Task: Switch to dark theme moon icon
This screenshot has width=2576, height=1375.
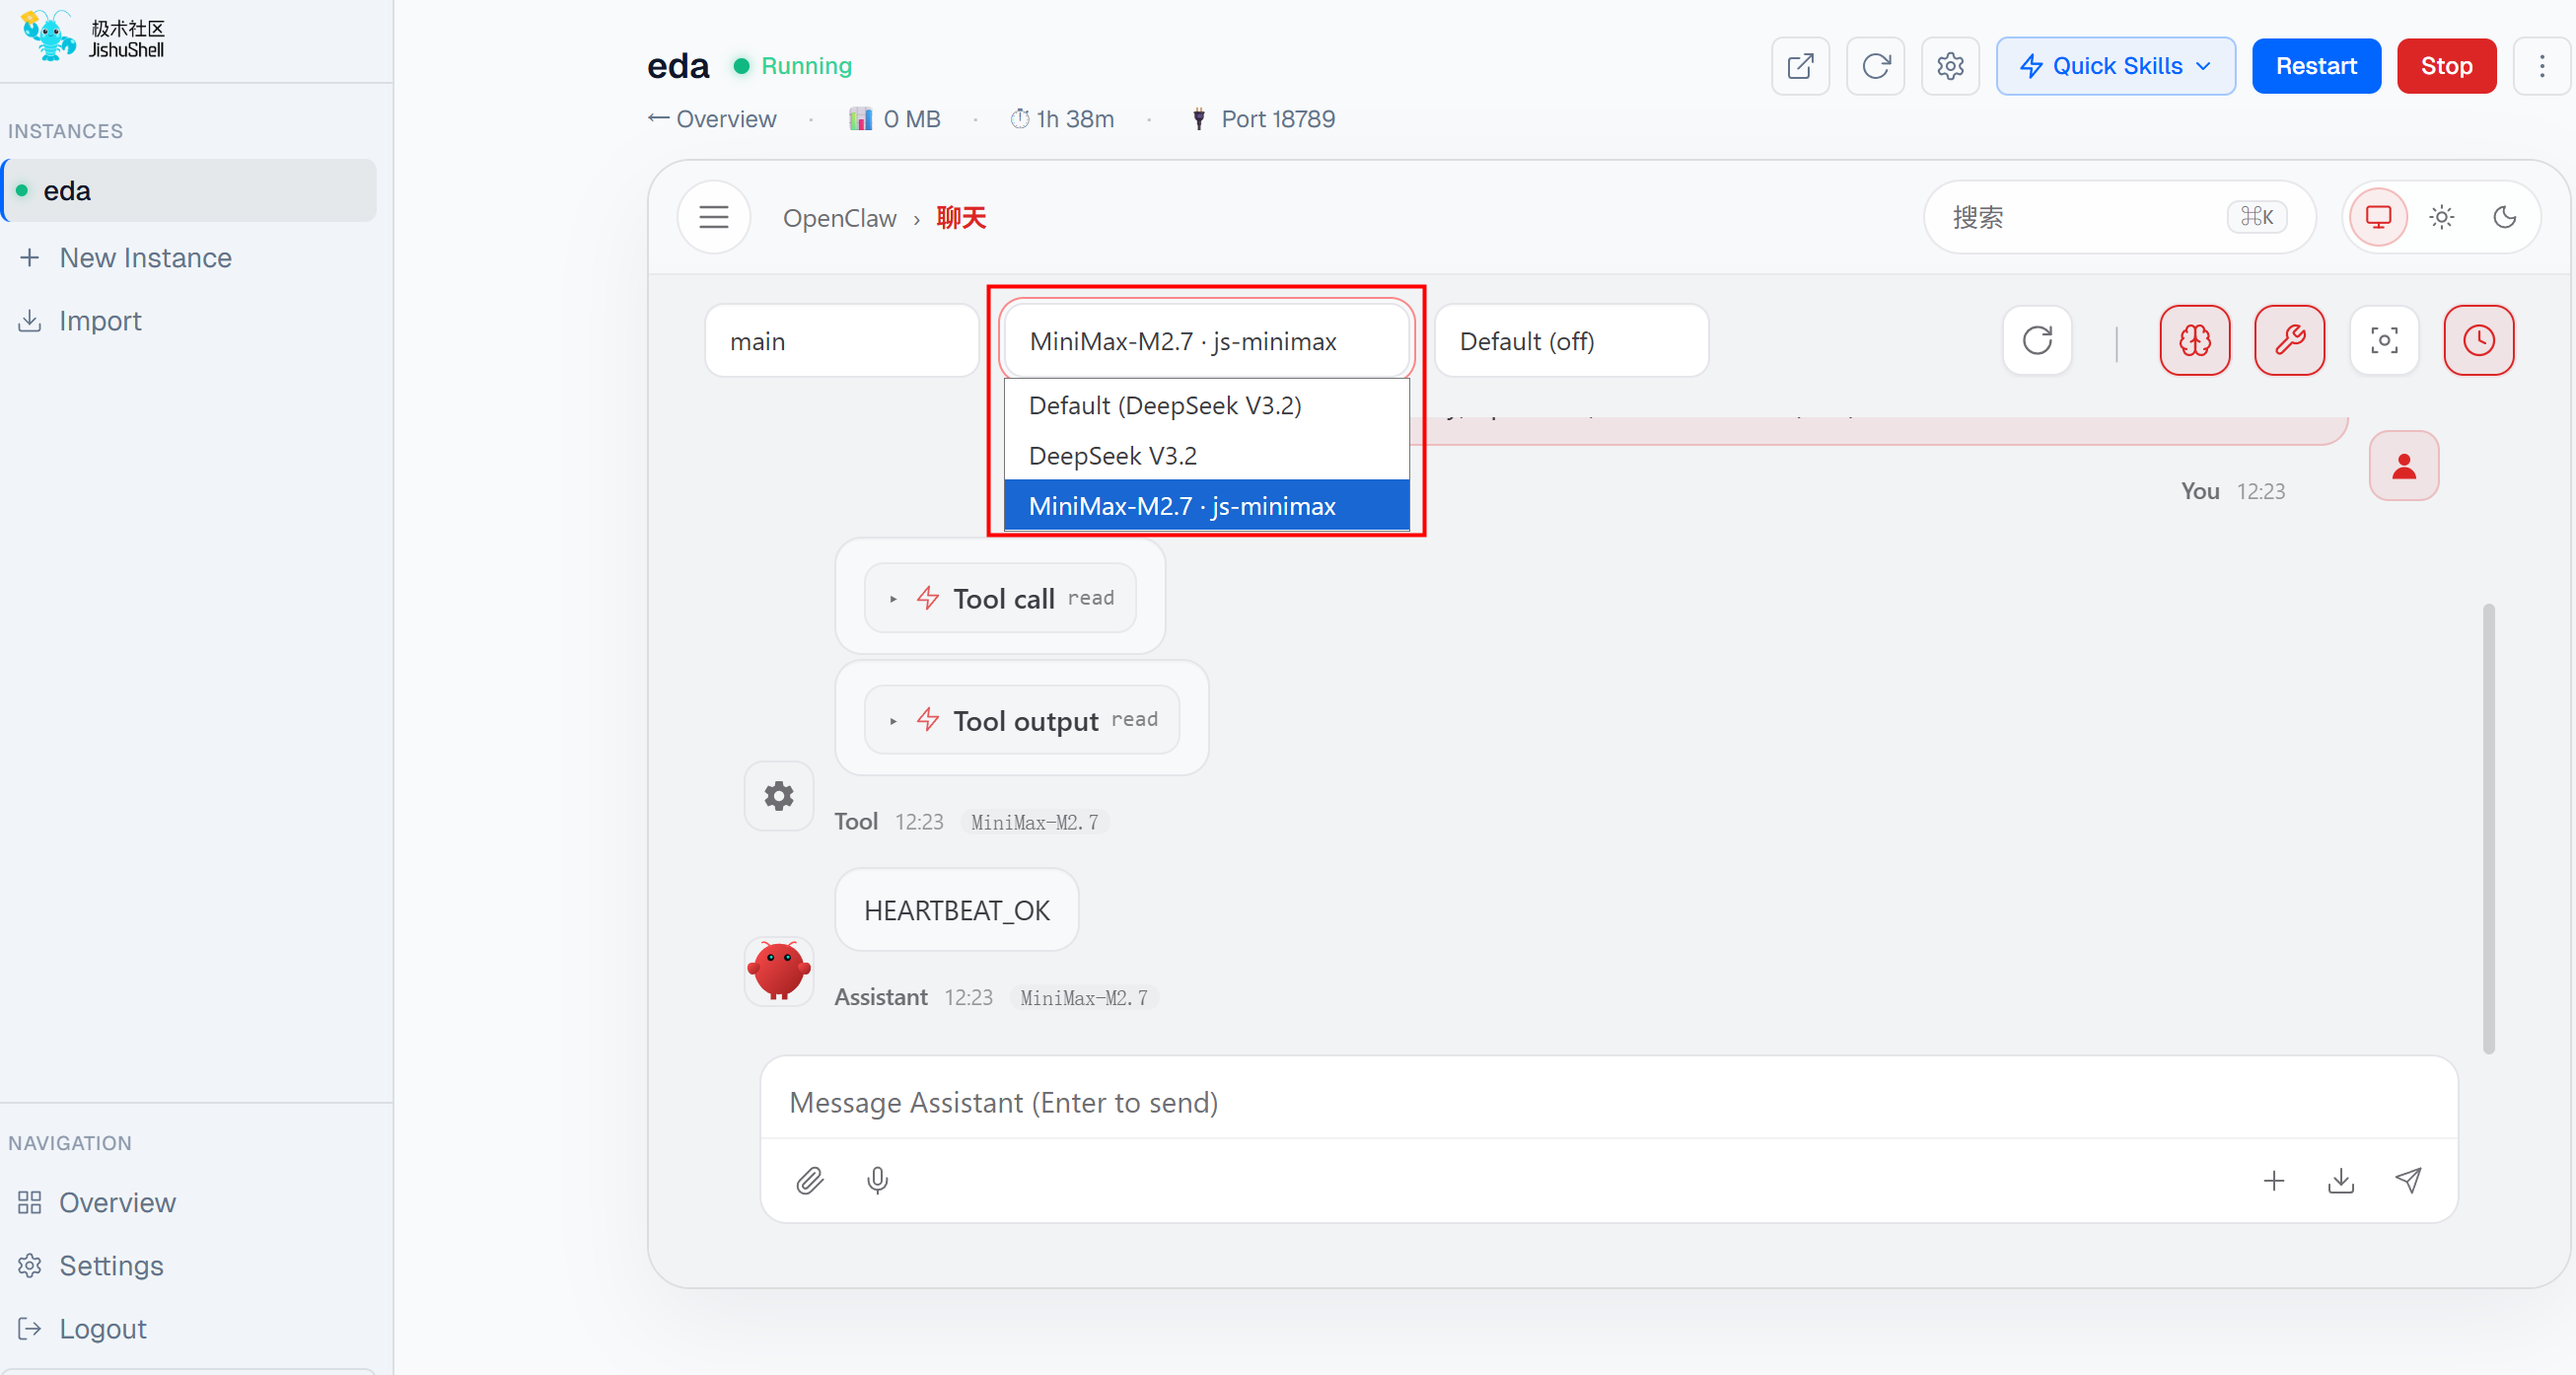Action: click(x=2504, y=217)
